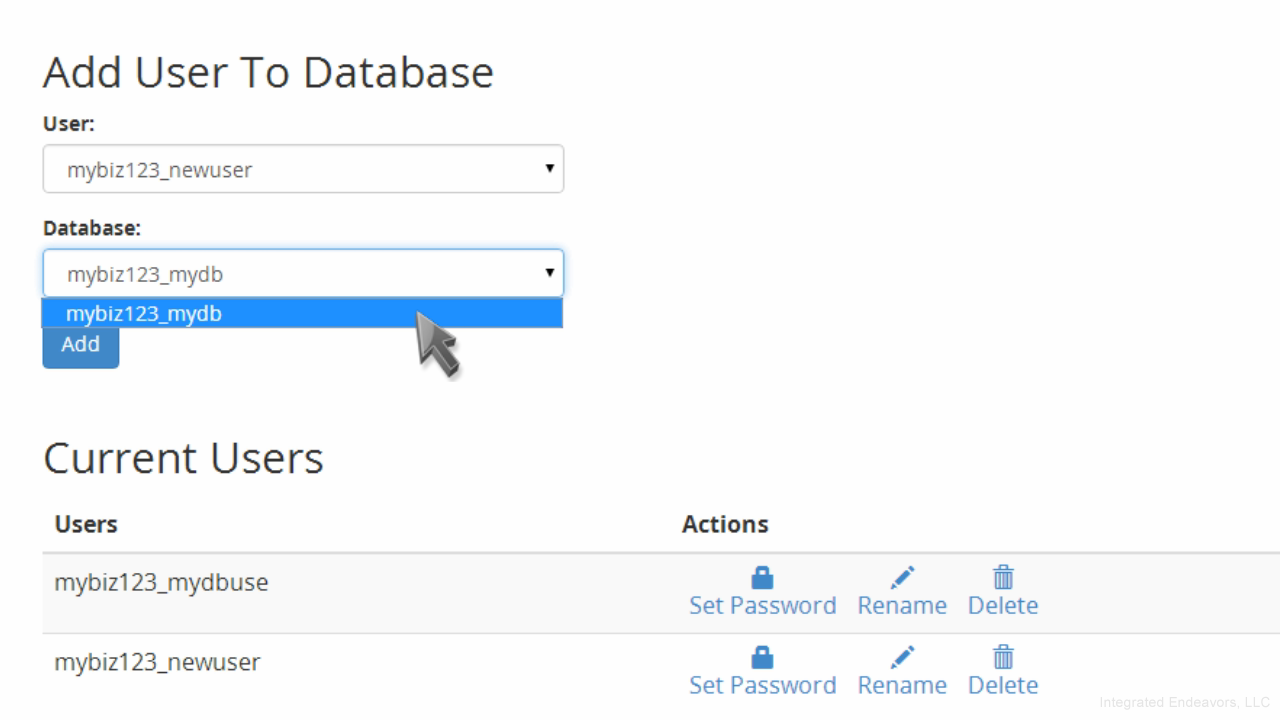Image resolution: width=1280 pixels, height=720 pixels.
Task: Click Set Password link for mybiz123_mydbuse
Action: pos(762,606)
